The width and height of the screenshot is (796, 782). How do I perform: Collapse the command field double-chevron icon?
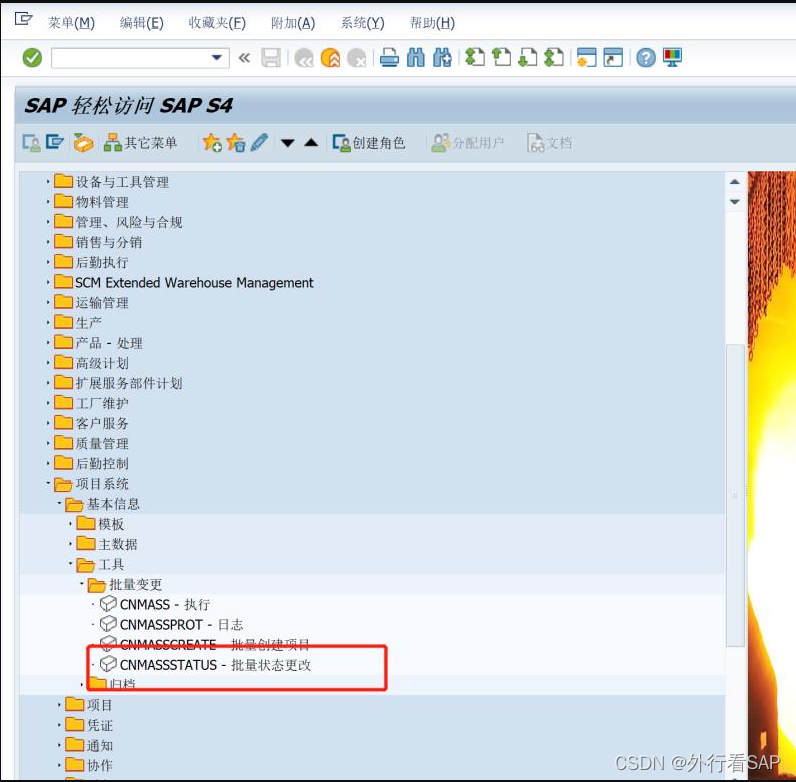tap(244, 58)
